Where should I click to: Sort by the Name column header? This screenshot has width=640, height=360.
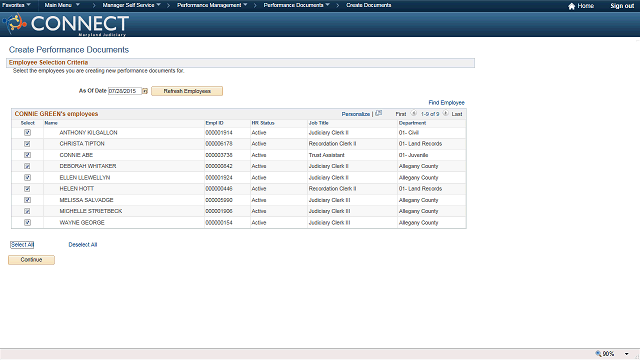click(51, 123)
